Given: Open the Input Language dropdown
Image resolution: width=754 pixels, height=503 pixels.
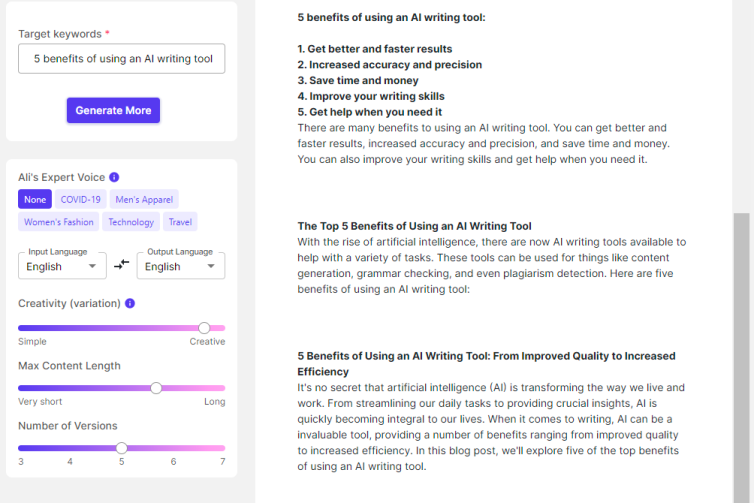Looking at the screenshot, I should (x=62, y=266).
